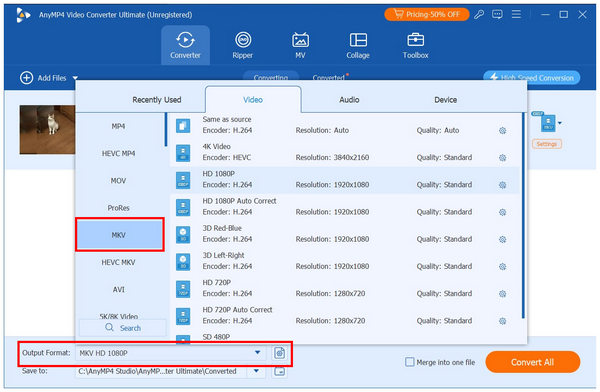Open settings gear for 4K Video

point(503,158)
